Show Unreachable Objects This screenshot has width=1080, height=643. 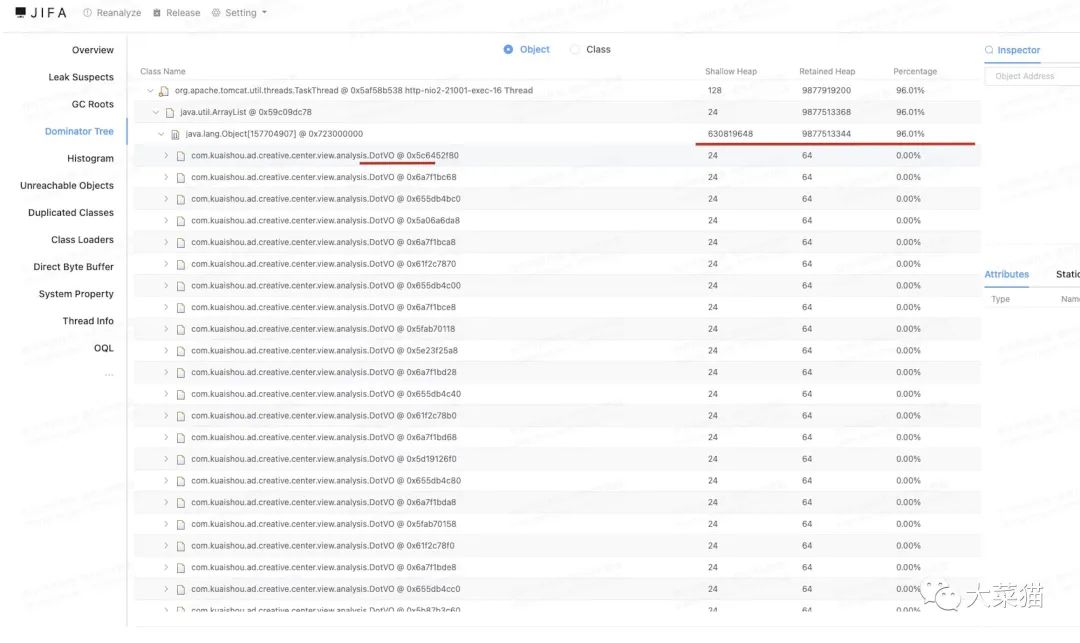67,185
